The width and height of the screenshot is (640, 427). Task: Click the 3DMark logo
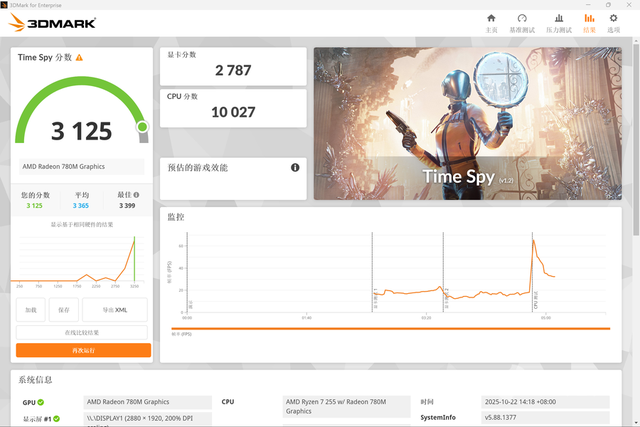tap(52, 22)
